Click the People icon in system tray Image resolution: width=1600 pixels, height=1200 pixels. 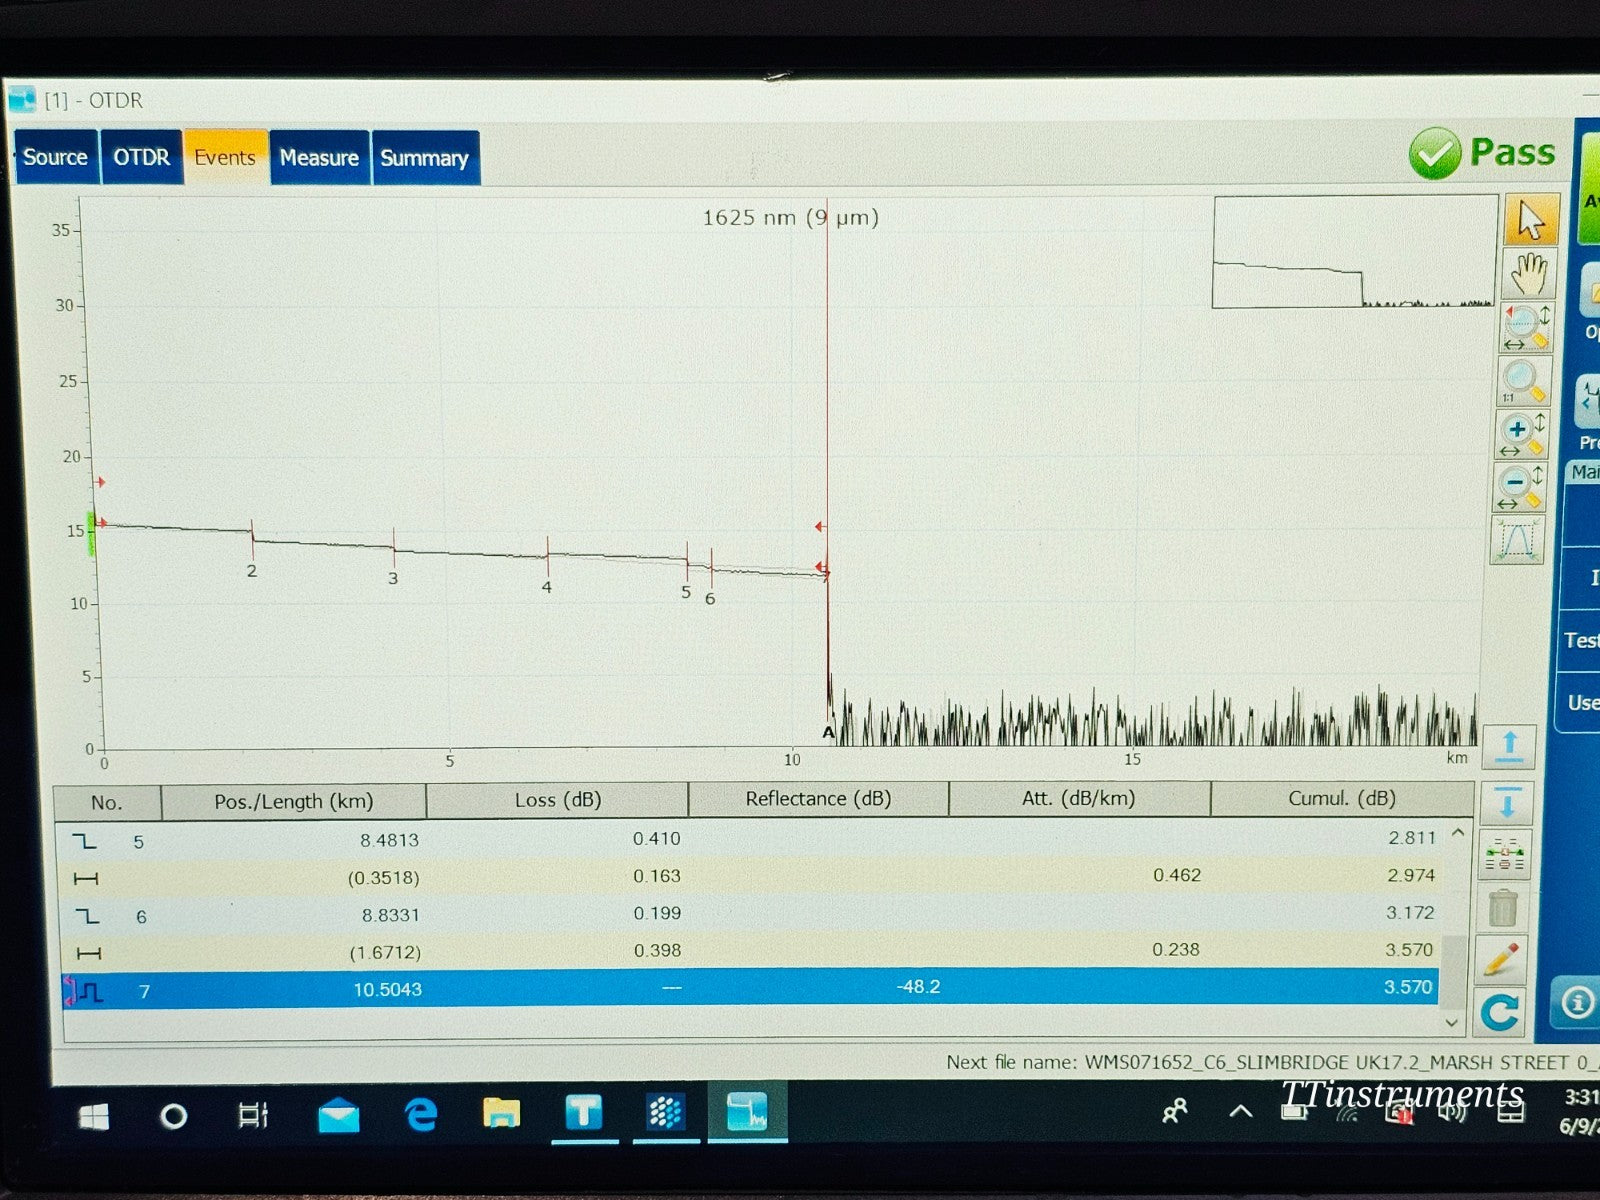(x=1175, y=1110)
